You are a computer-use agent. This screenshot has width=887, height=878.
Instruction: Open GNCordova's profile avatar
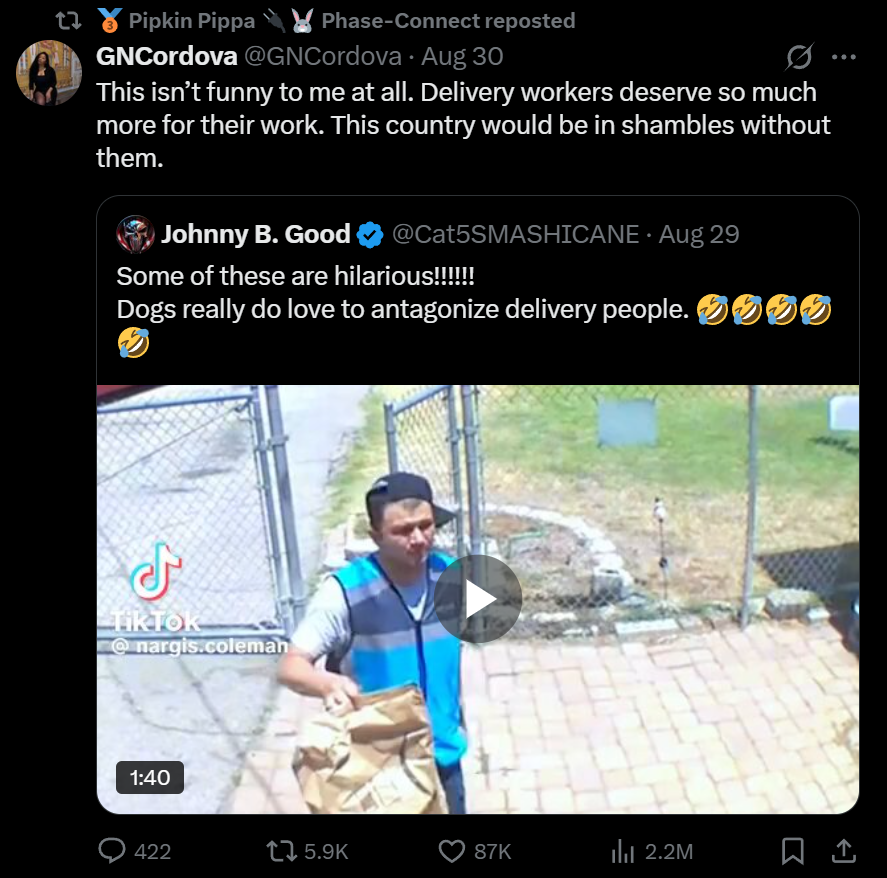point(49,72)
